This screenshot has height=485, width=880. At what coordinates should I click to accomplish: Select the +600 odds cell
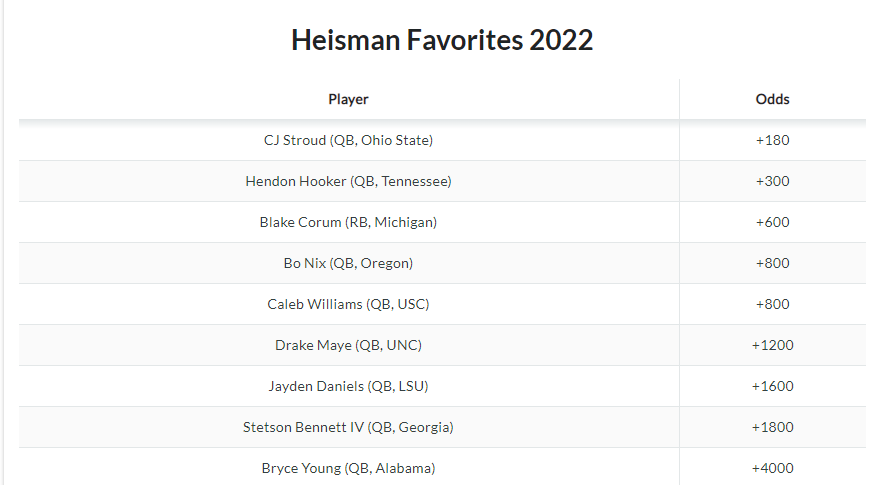coord(772,222)
